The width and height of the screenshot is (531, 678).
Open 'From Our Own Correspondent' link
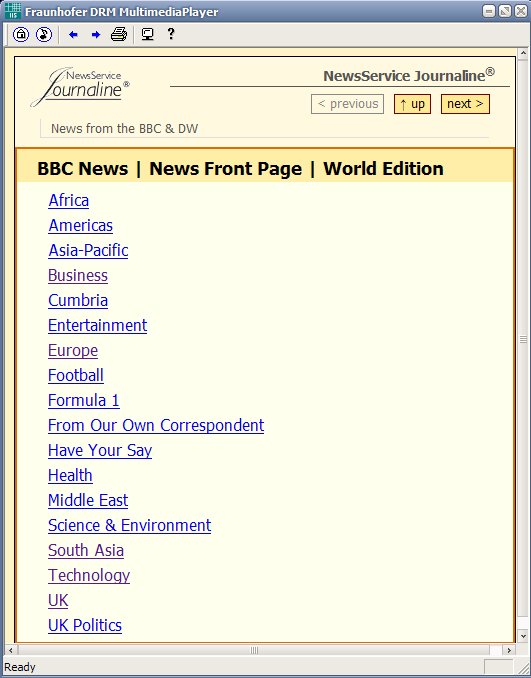[156, 425]
